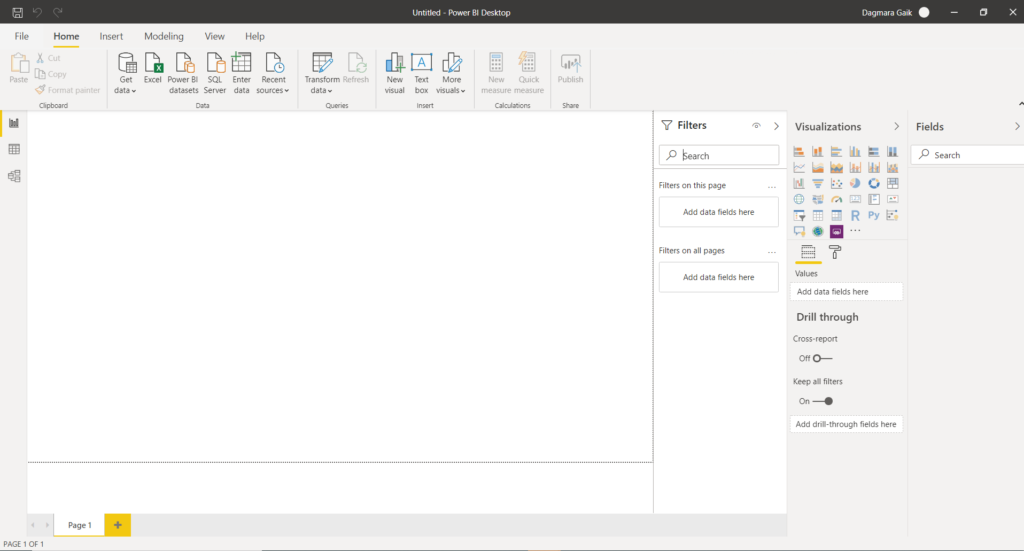
Task: Select the funnel chart visual
Action: pos(818,183)
